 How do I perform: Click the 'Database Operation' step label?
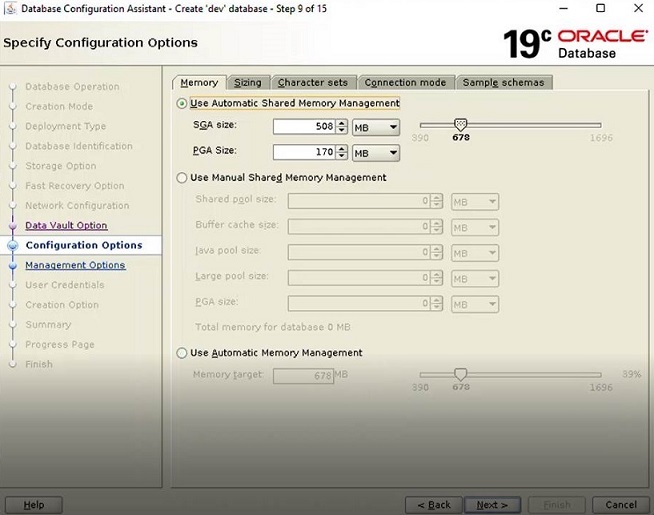click(72, 87)
